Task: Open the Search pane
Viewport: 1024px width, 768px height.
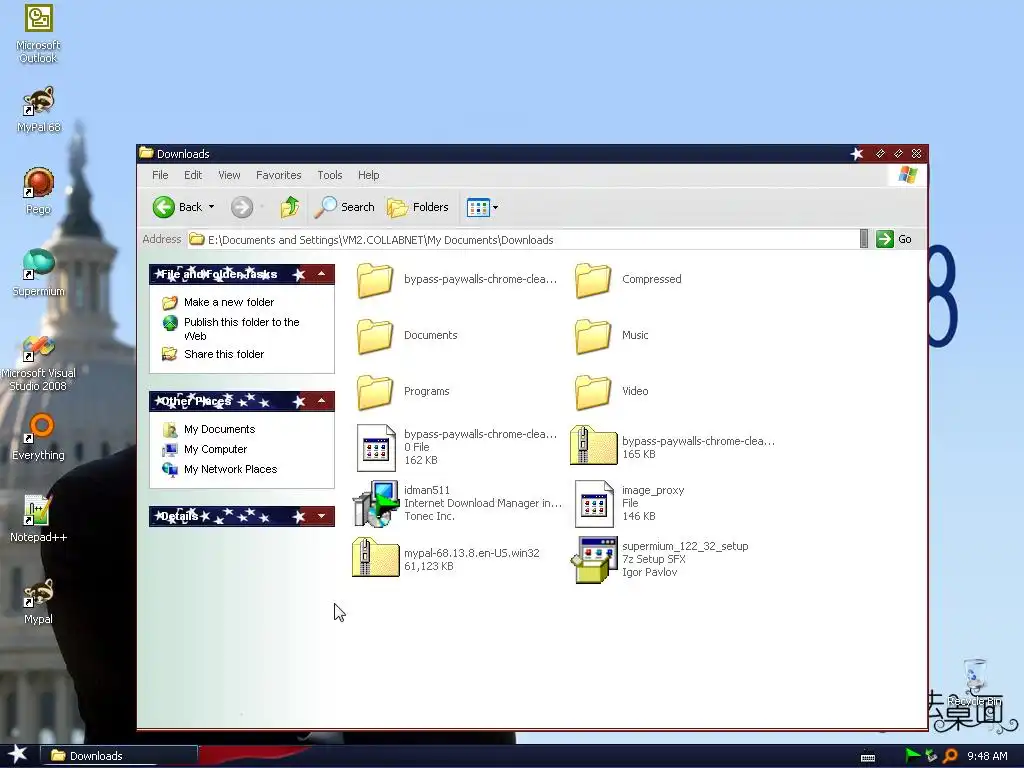Action: point(345,207)
